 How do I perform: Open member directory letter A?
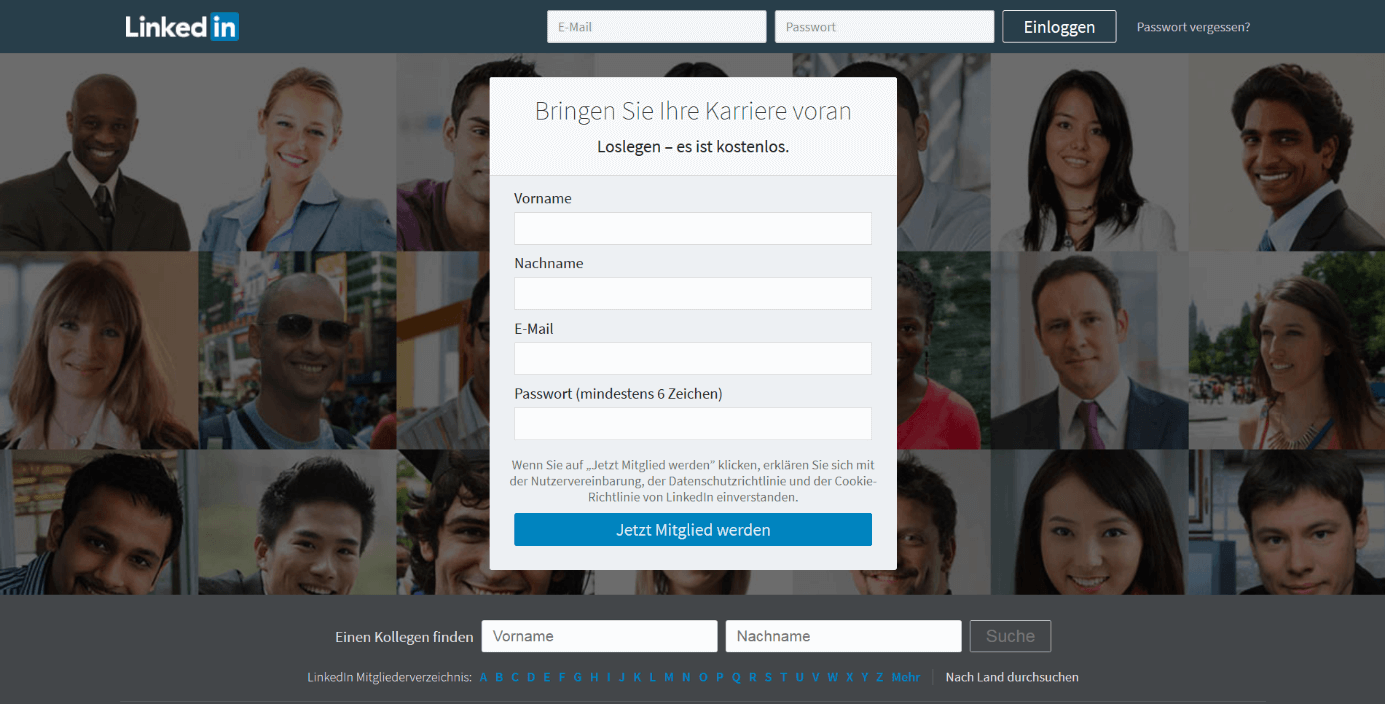[x=484, y=677]
